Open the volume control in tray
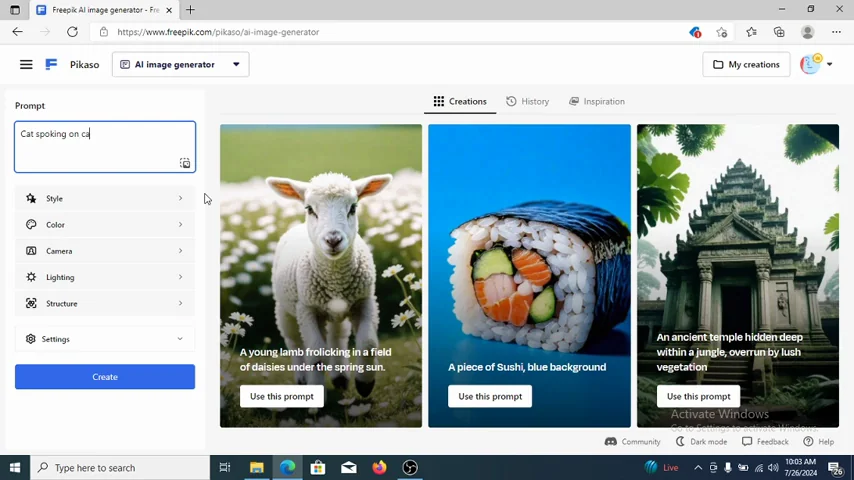 tap(773, 467)
